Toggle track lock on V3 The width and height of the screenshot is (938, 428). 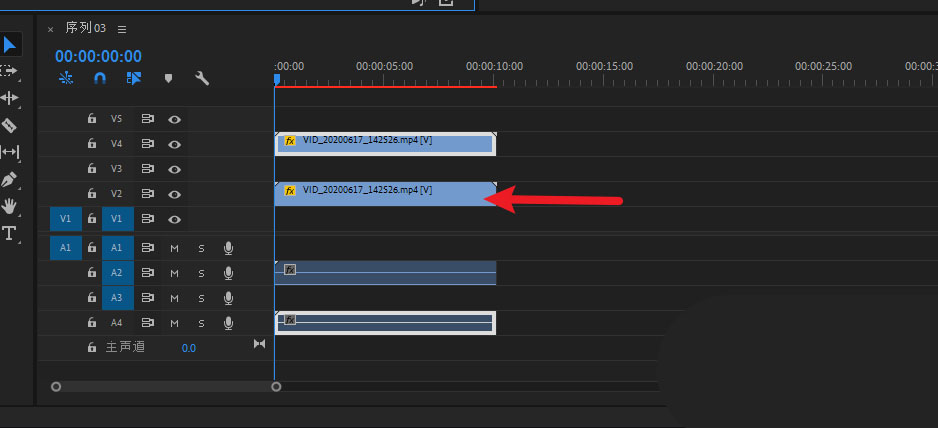(x=92, y=169)
